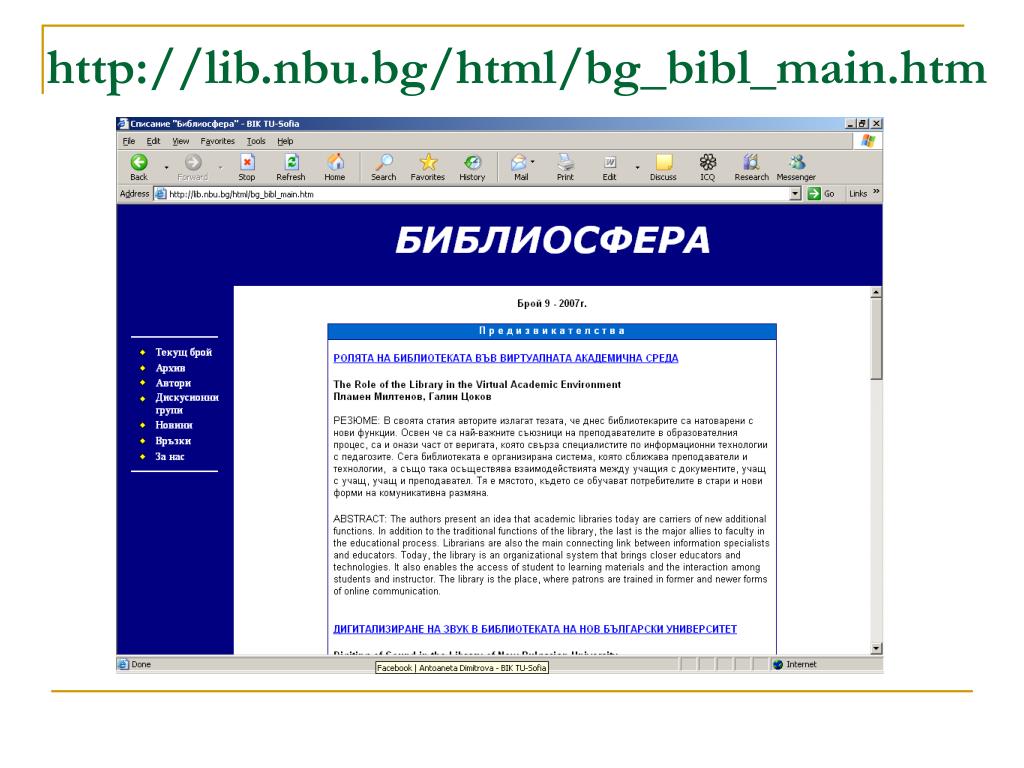The image size is (1024, 768).
Task: Click the Internet zone globe icon
Action: 778,665
